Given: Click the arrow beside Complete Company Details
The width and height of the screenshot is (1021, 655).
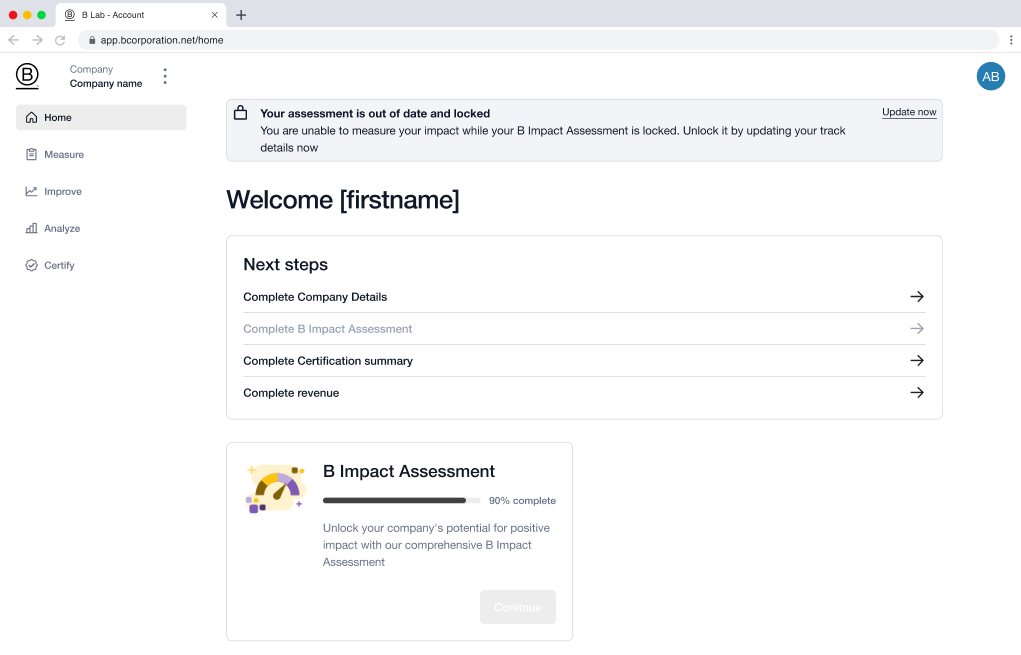Looking at the screenshot, I should (x=917, y=296).
